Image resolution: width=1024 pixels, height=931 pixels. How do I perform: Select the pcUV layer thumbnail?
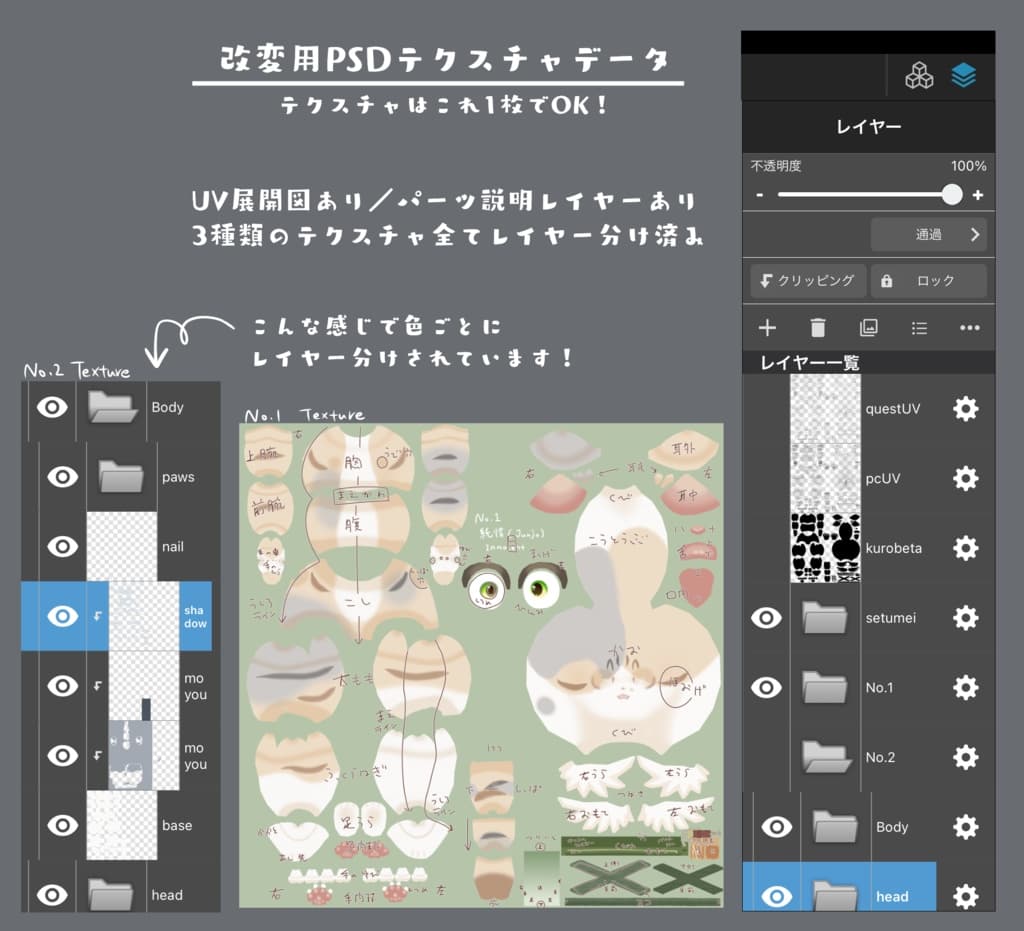[825, 478]
